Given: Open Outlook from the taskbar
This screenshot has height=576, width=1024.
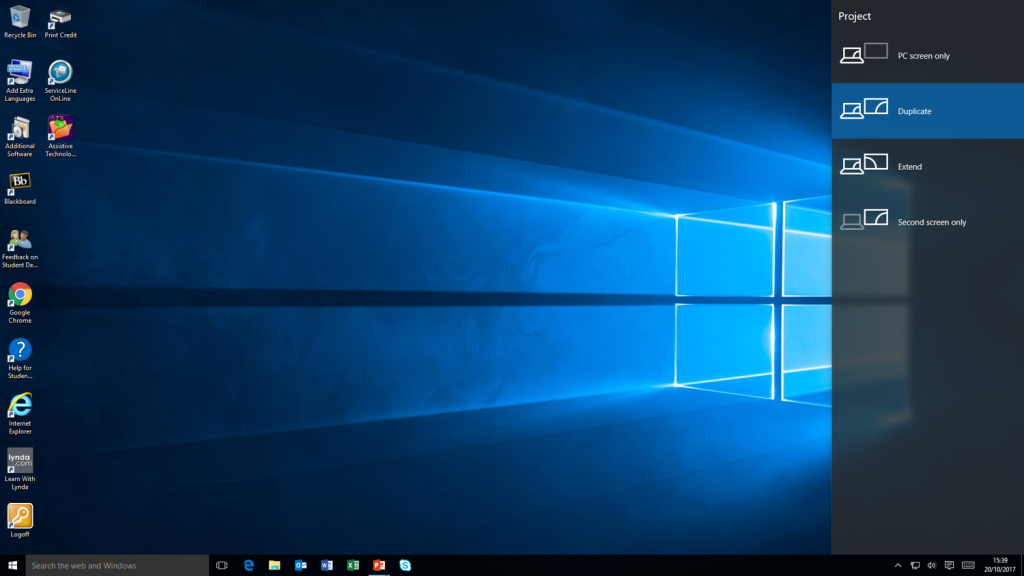Looking at the screenshot, I should click(300, 565).
